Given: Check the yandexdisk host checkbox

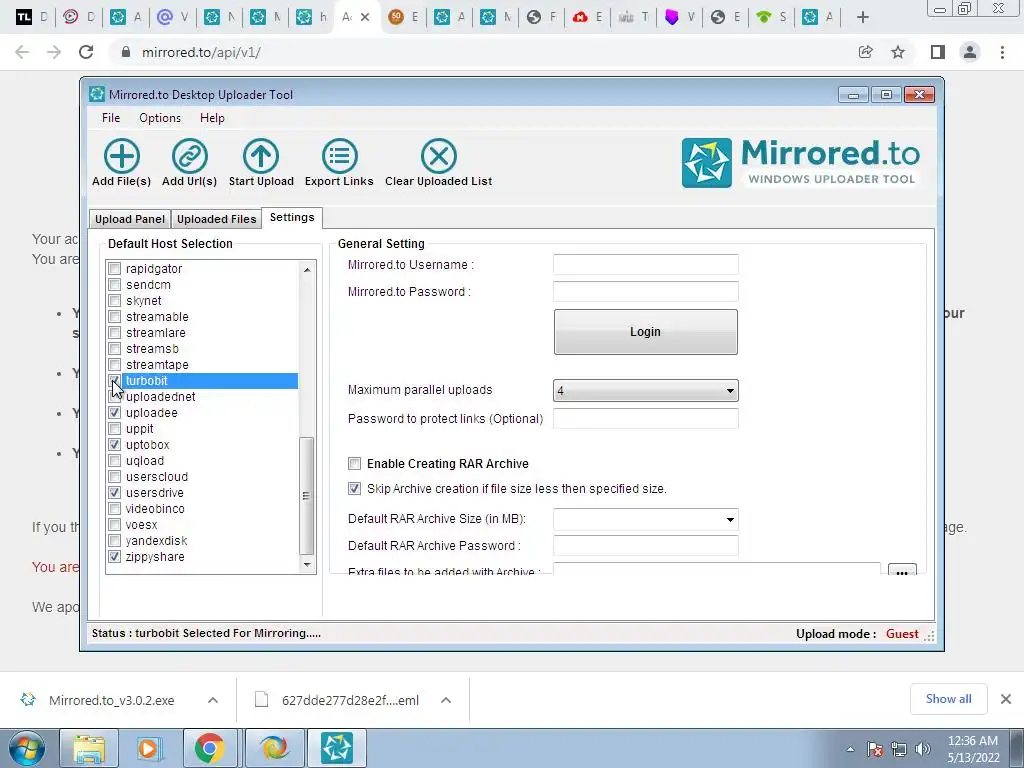Looking at the screenshot, I should pos(115,541).
